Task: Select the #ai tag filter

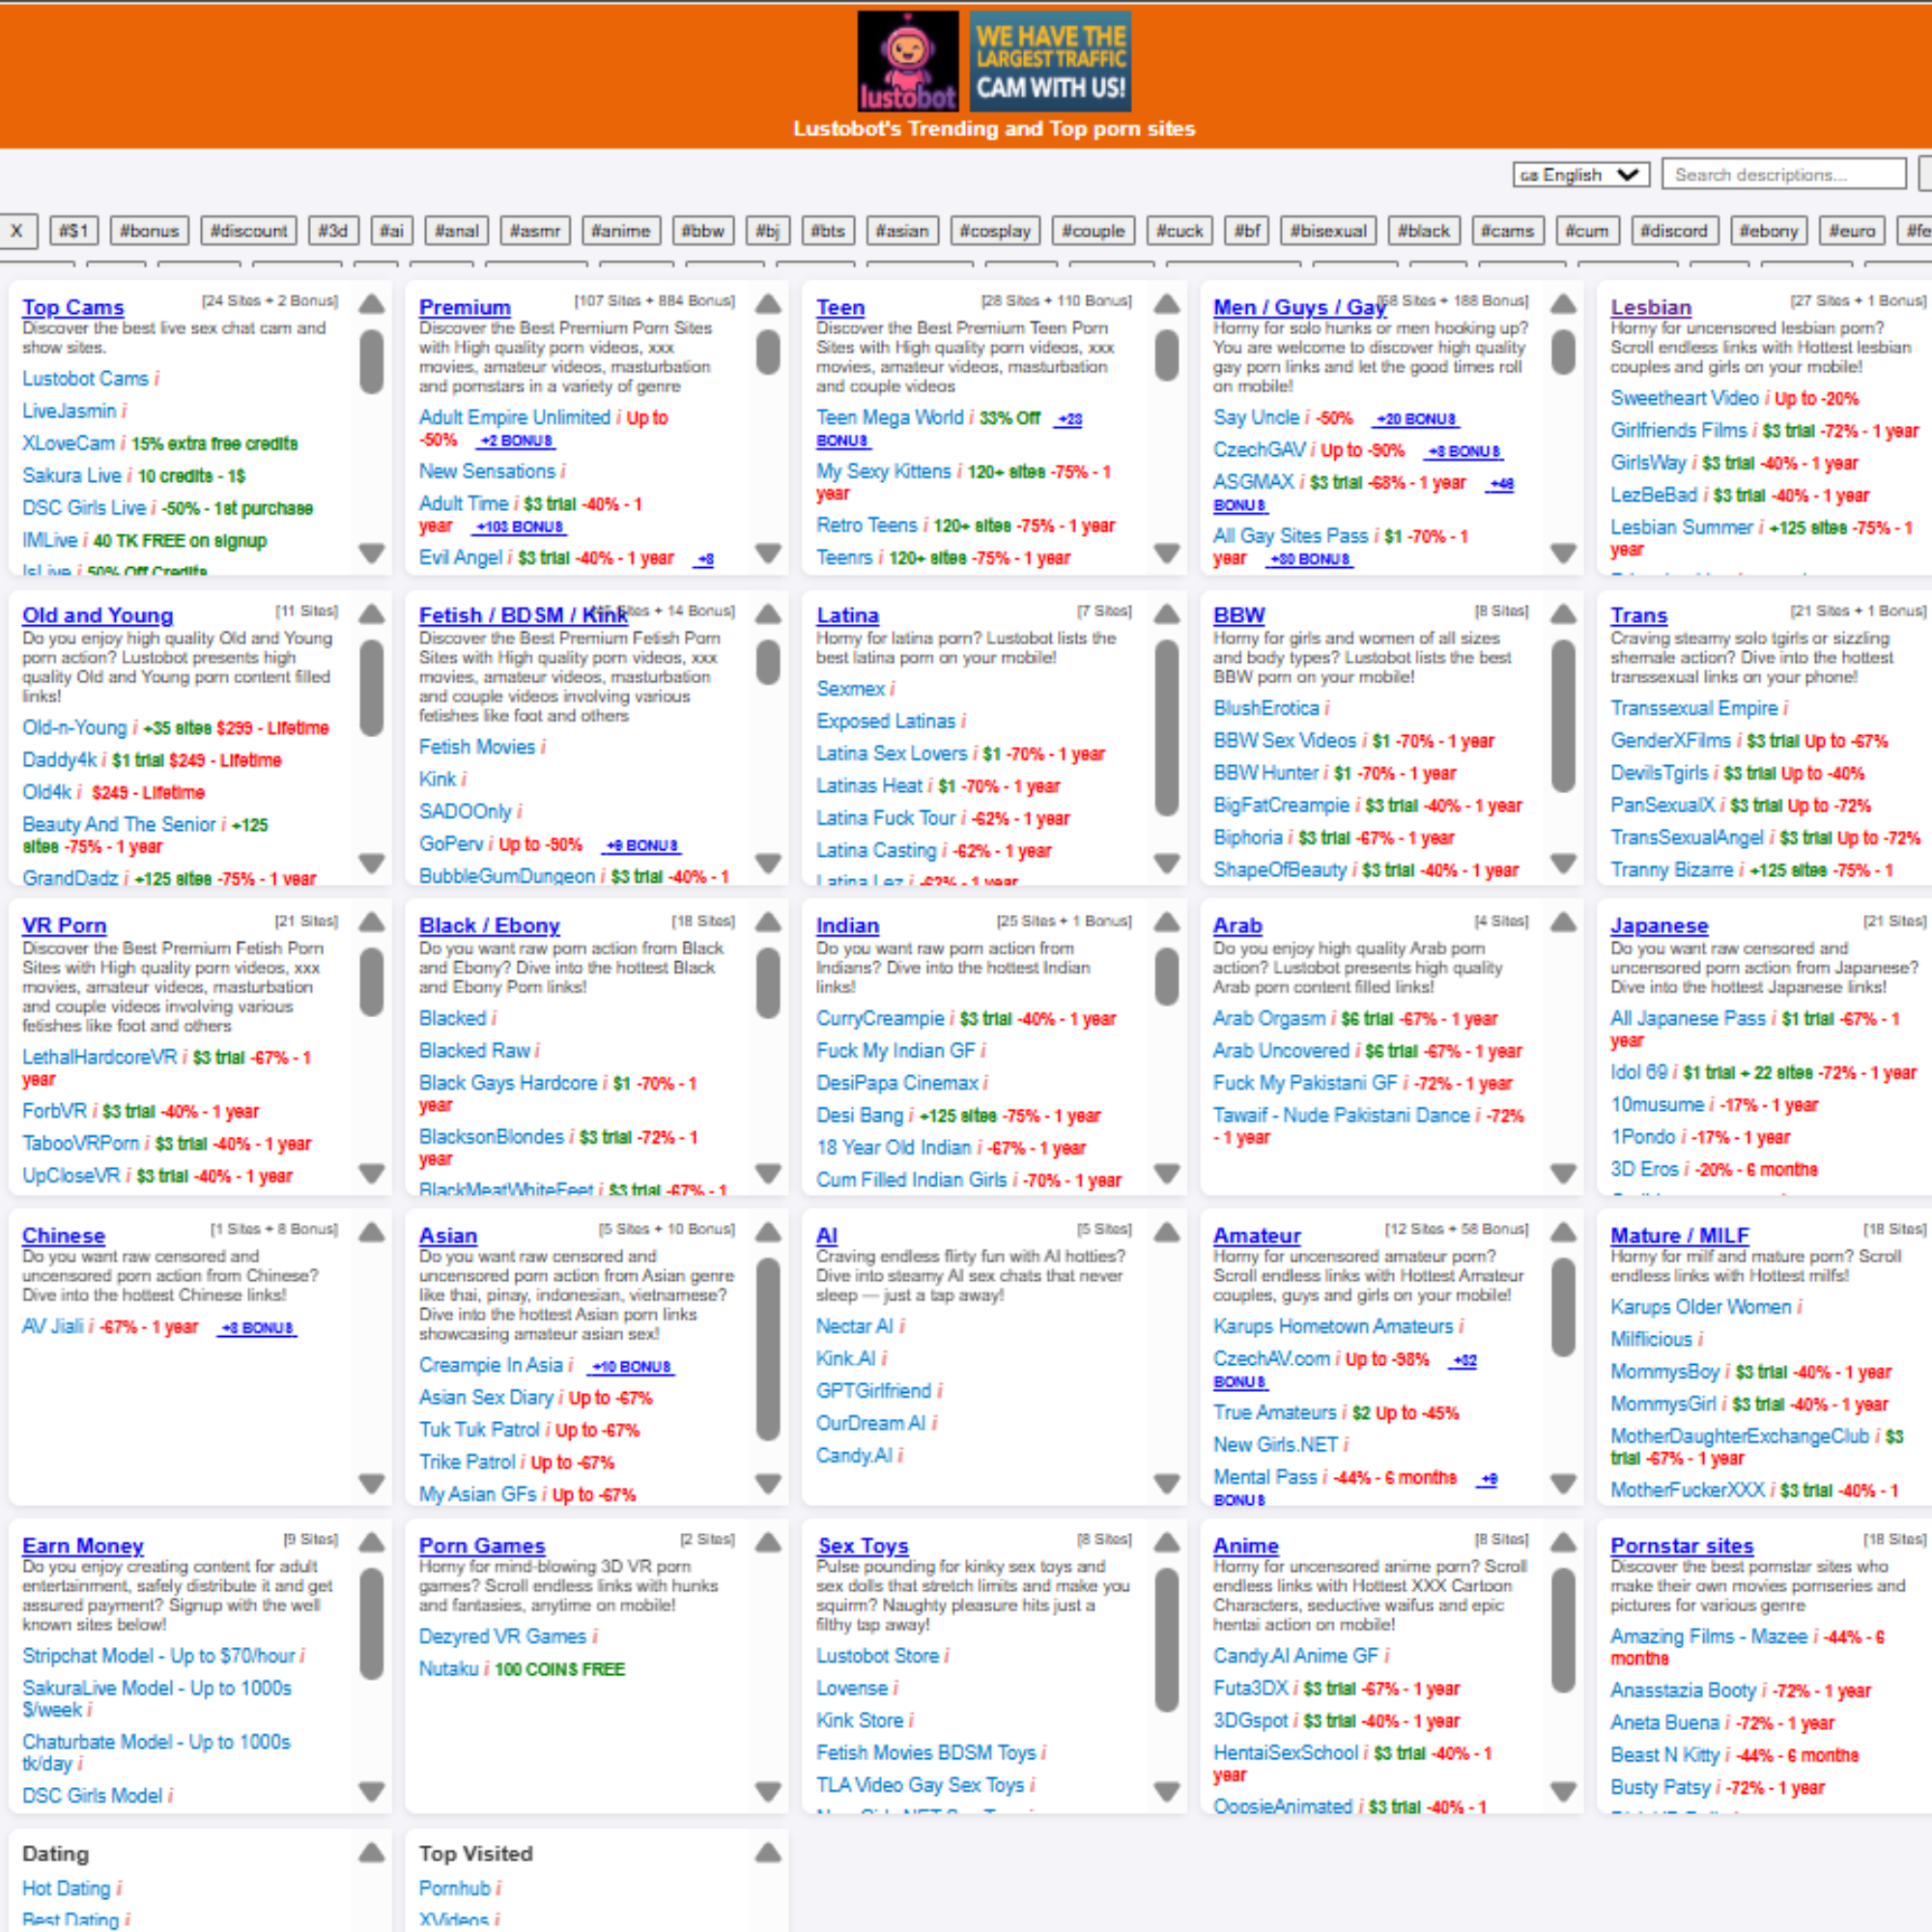Action: (392, 231)
